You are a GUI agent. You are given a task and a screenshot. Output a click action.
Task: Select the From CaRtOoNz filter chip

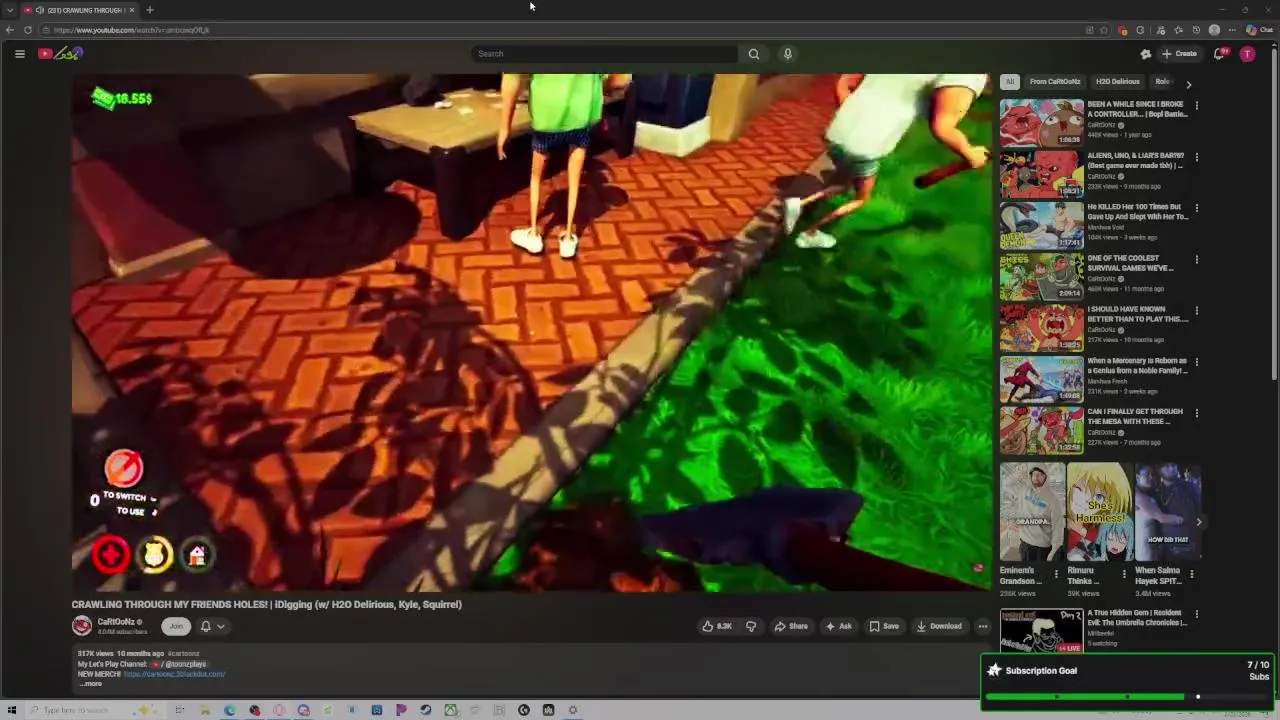tap(1055, 82)
